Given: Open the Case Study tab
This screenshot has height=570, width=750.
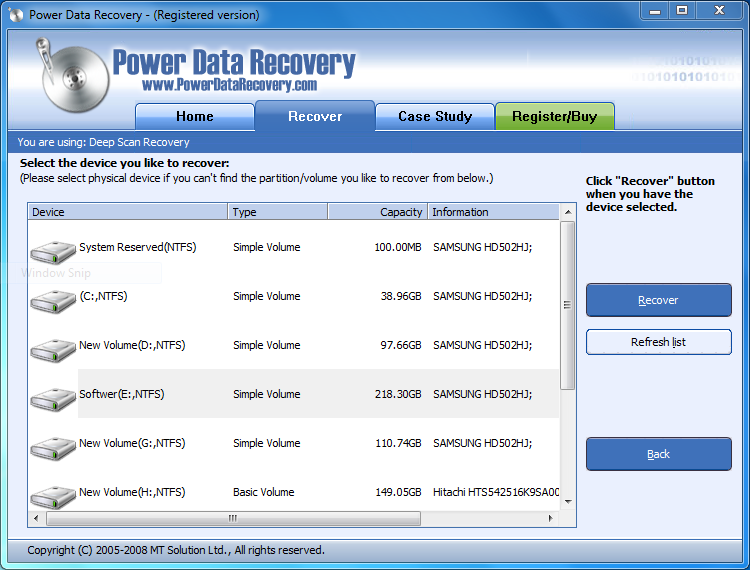Looking at the screenshot, I should point(435,116).
